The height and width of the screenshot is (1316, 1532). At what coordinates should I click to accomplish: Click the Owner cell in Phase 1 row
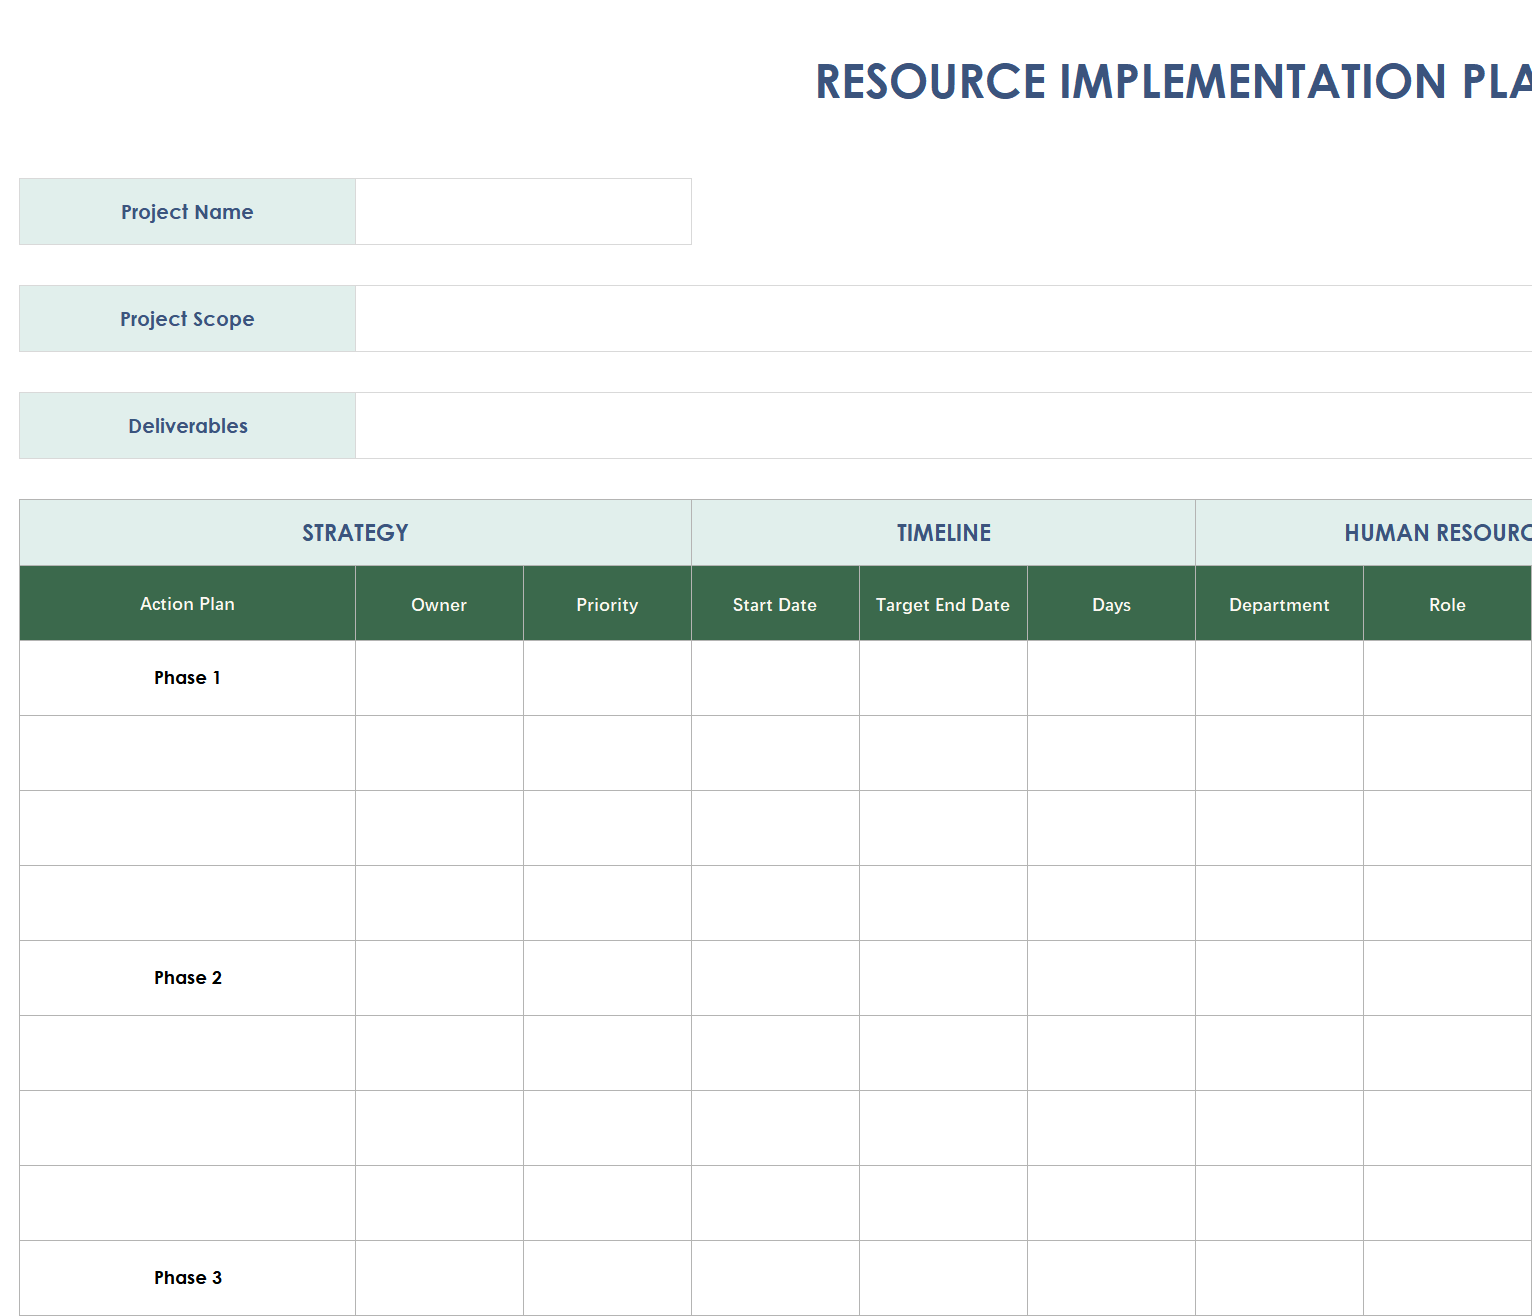click(439, 678)
